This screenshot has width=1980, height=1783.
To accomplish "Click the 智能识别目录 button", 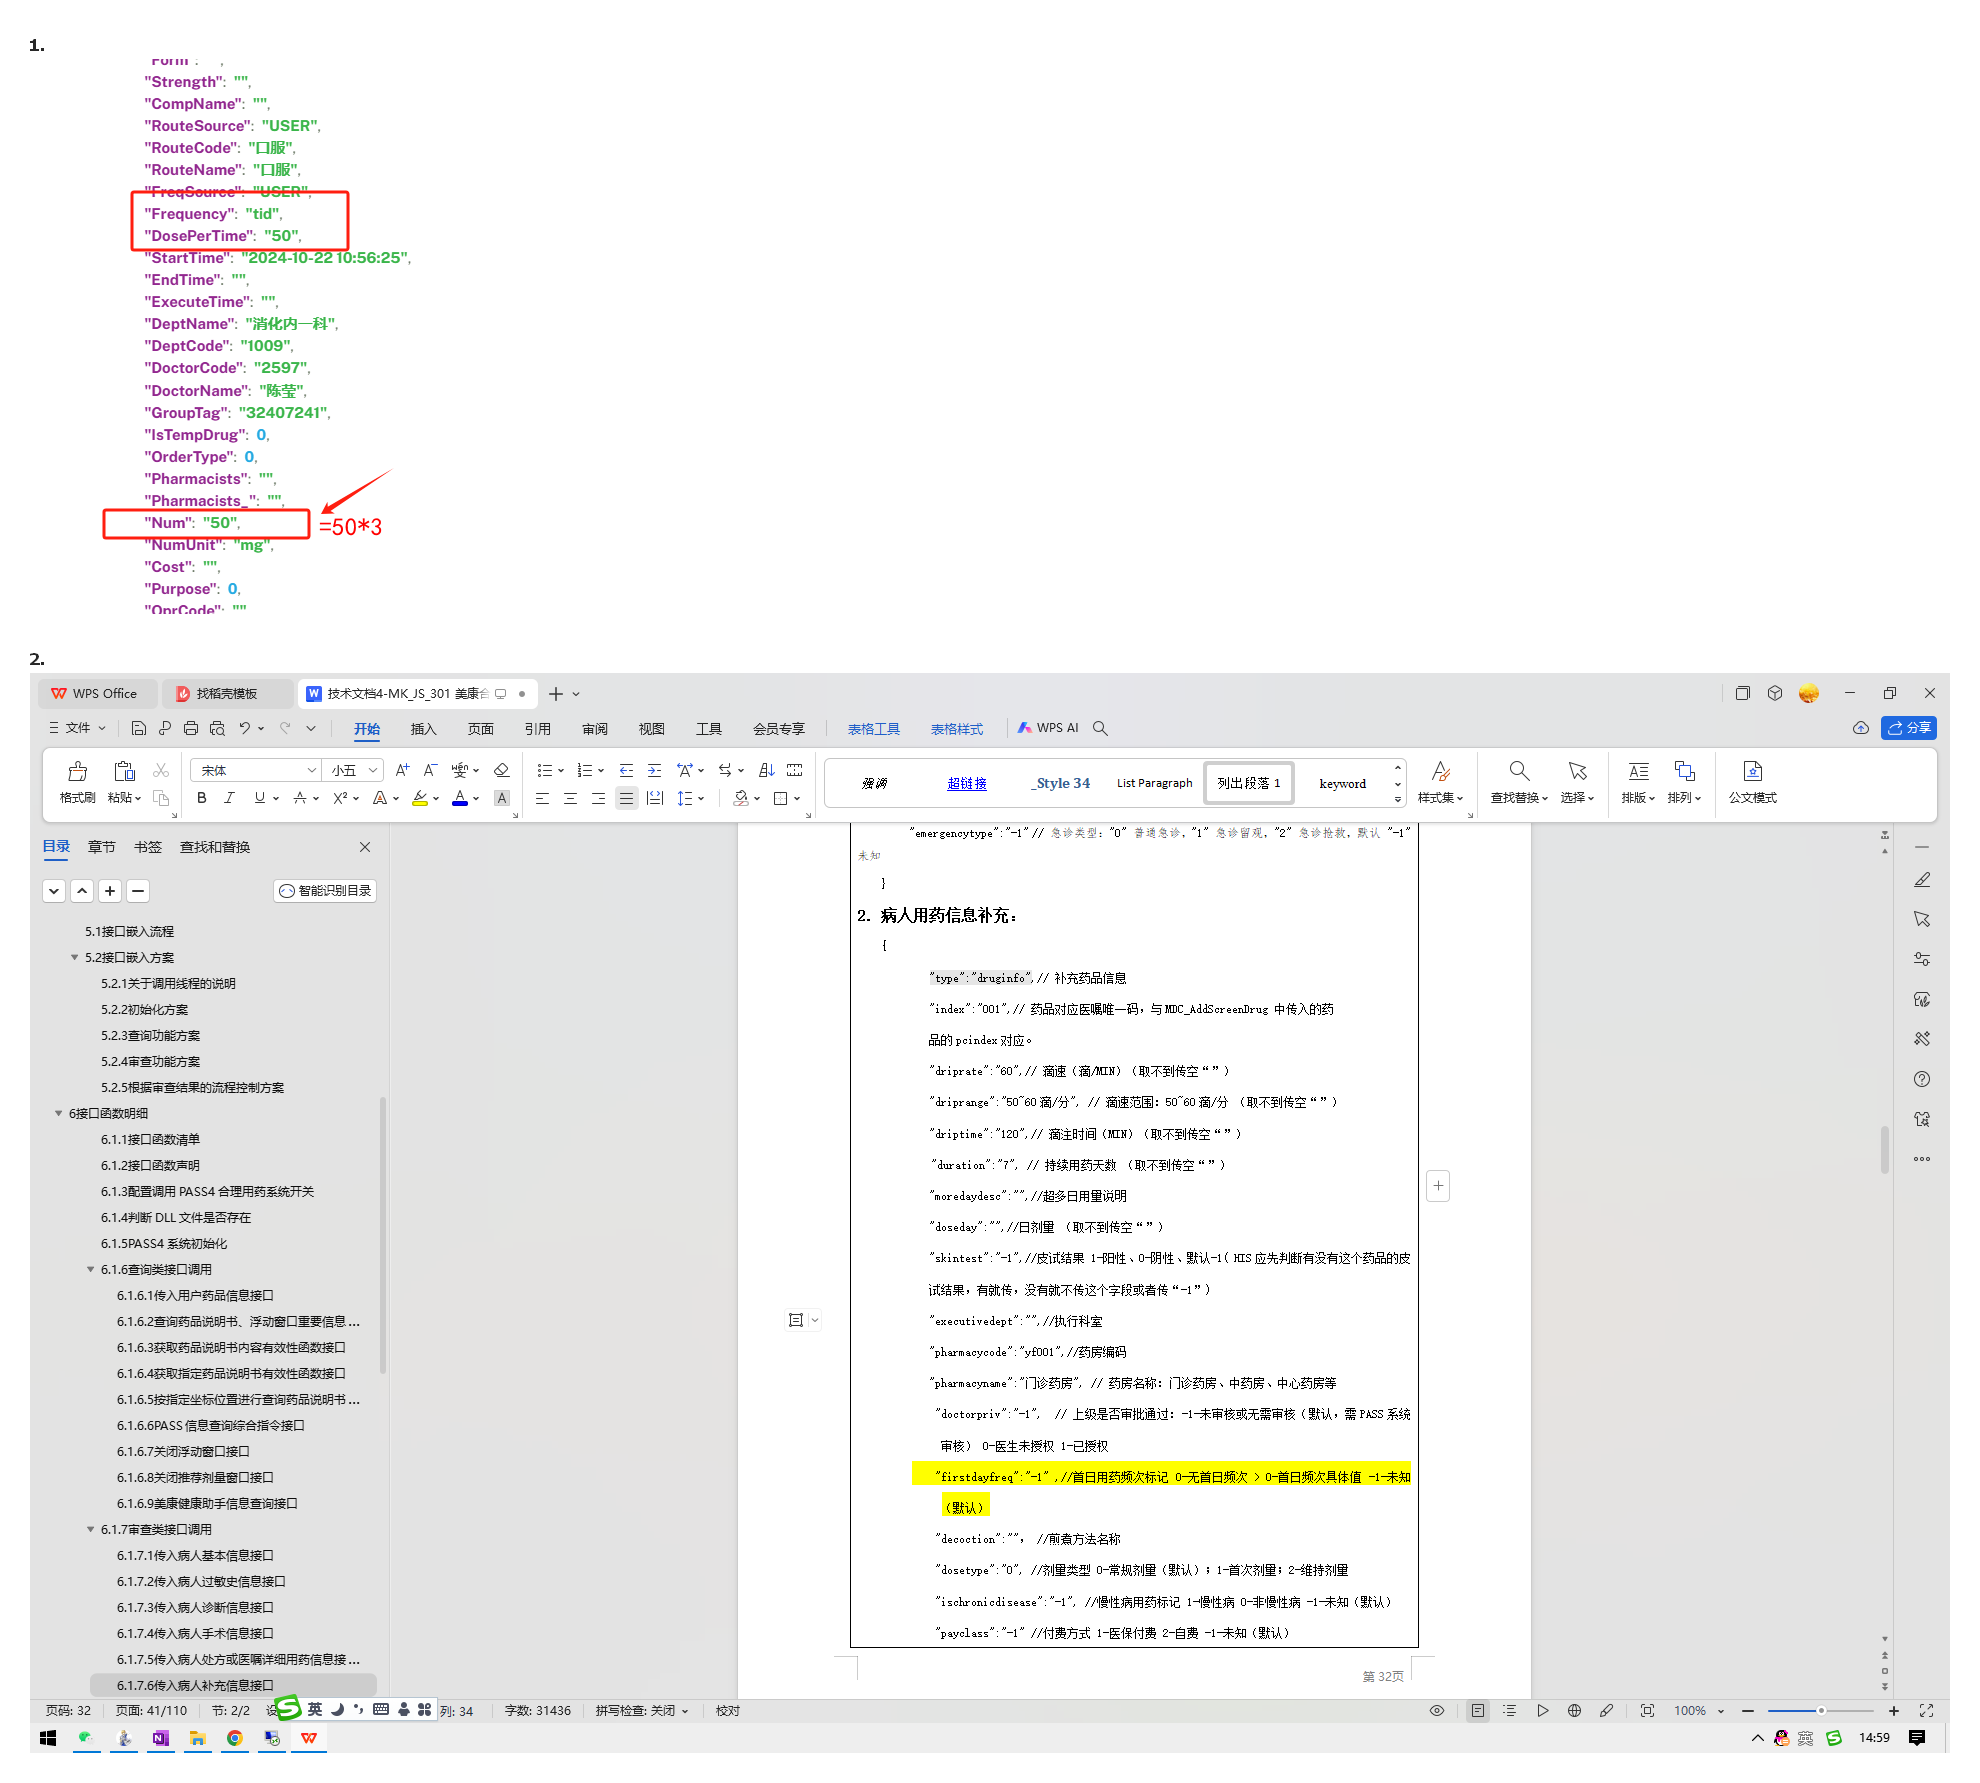I will [325, 891].
